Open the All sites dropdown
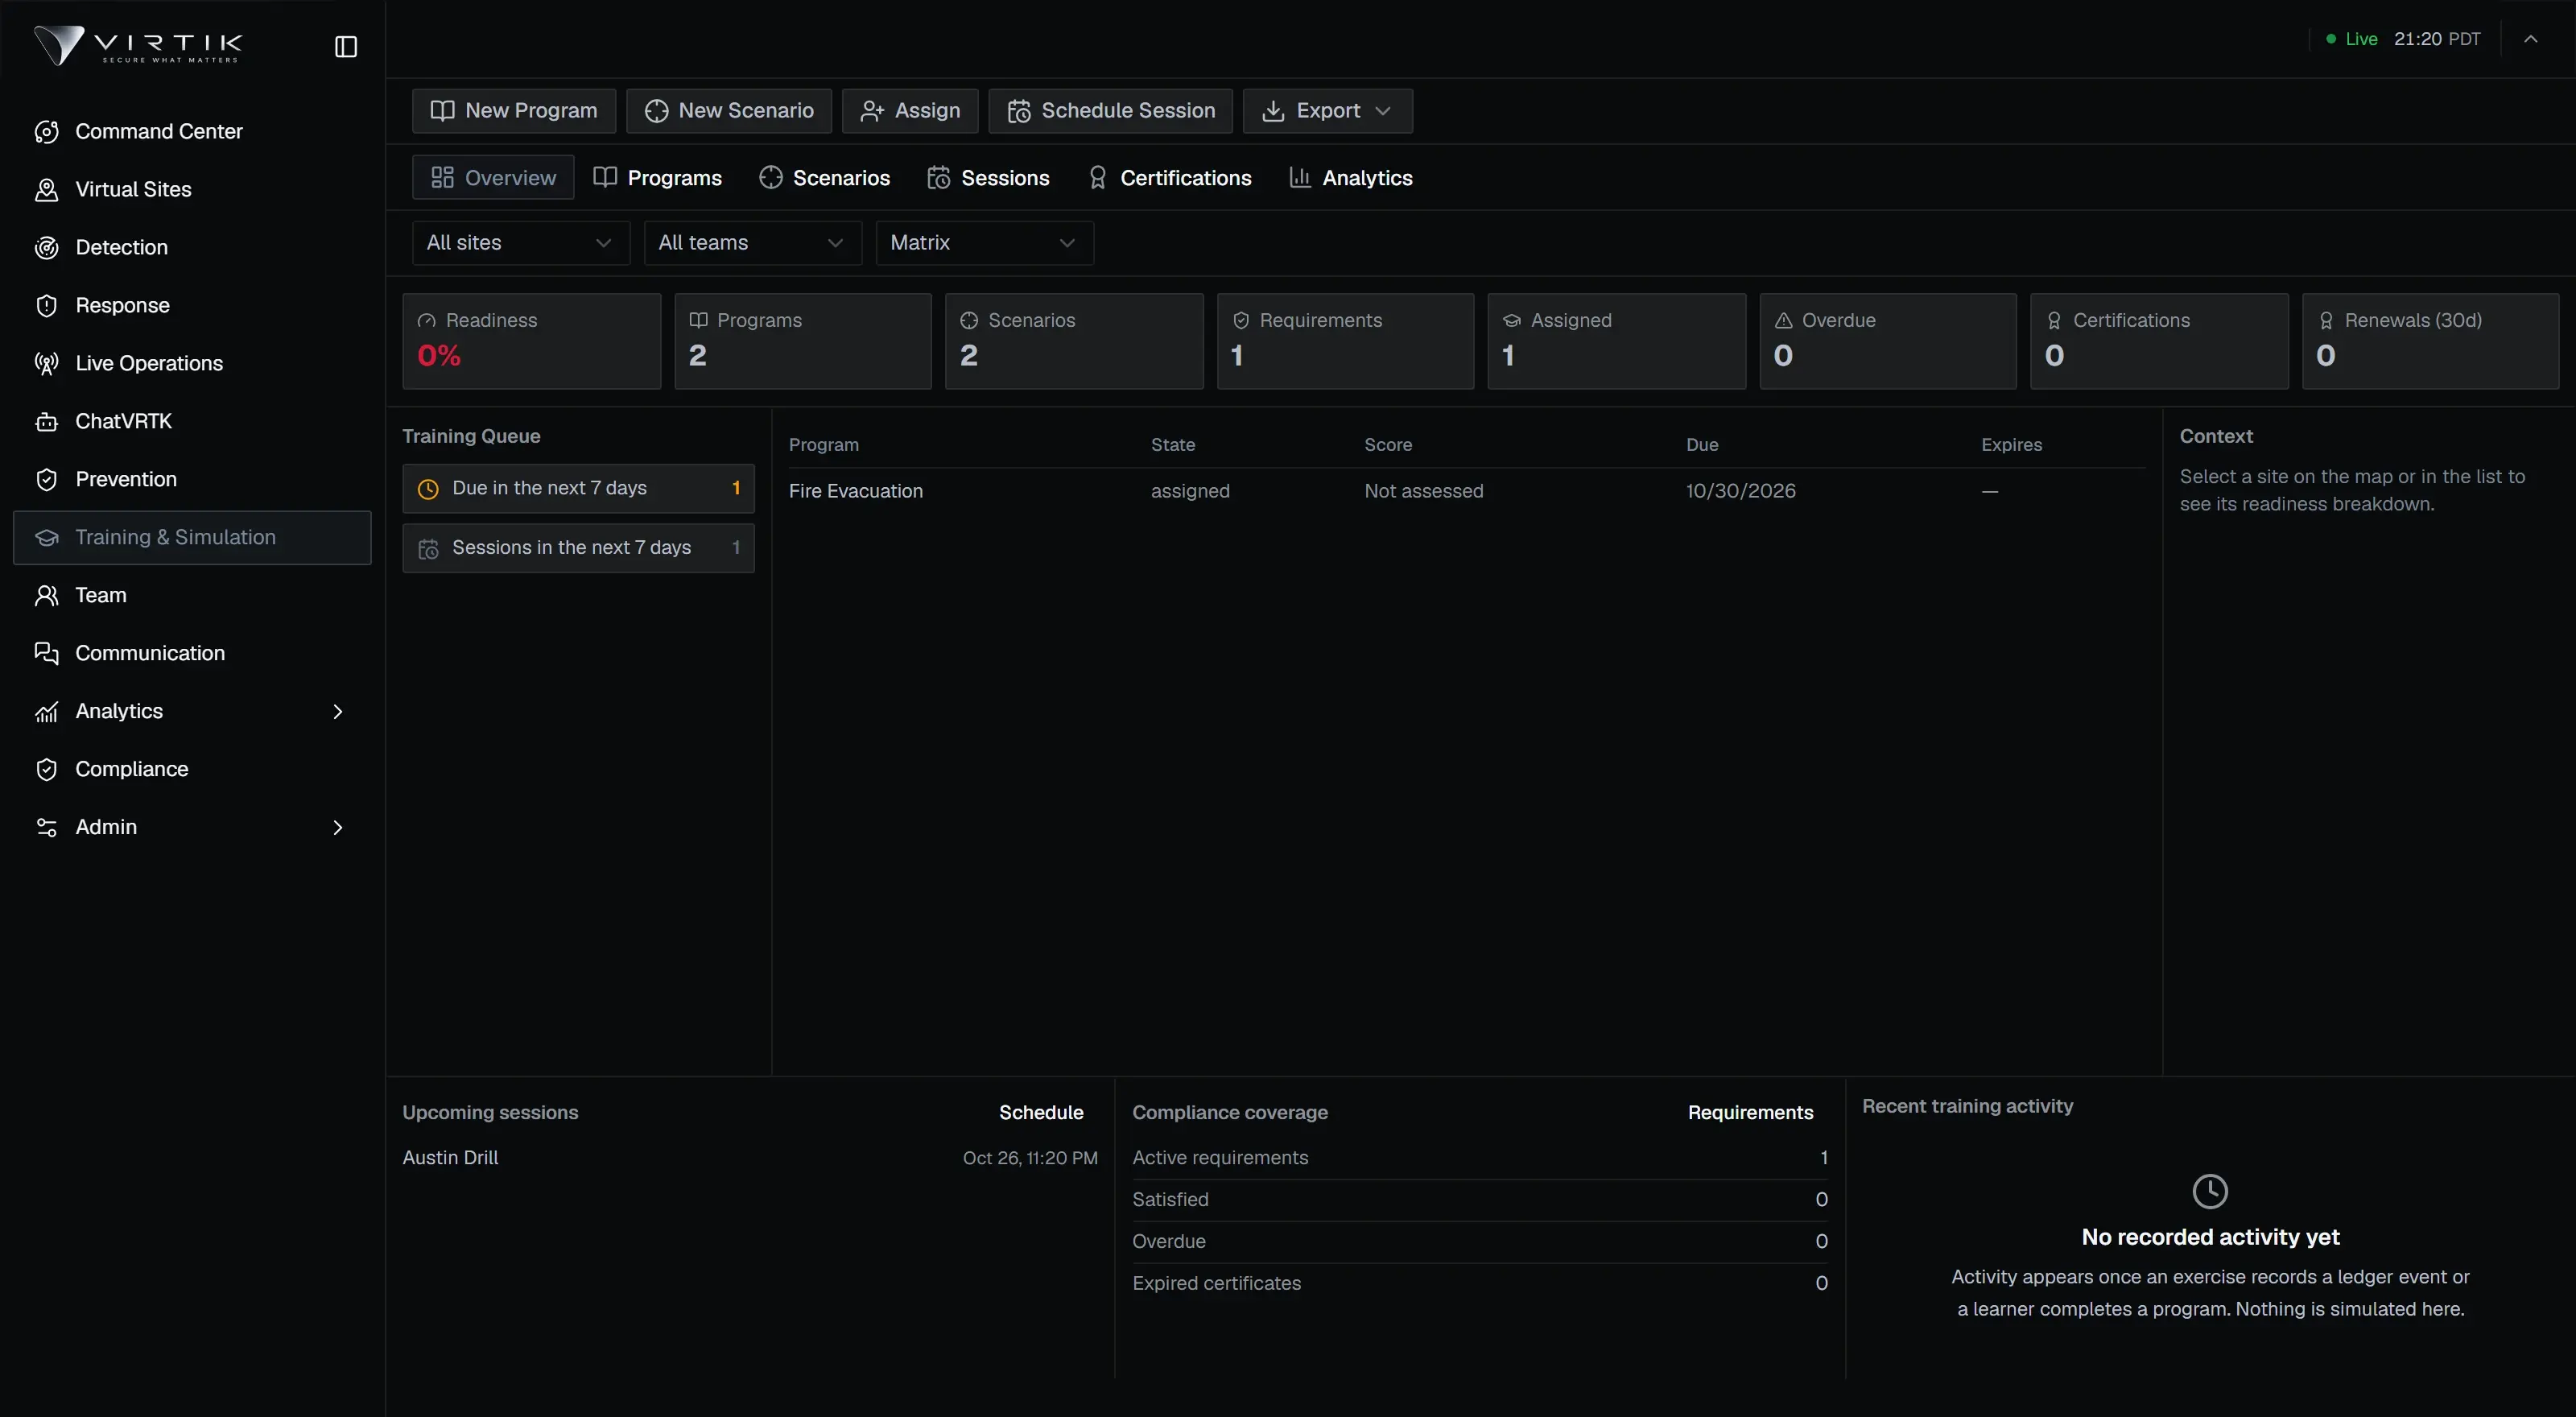2576x1417 pixels. coord(520,243)
